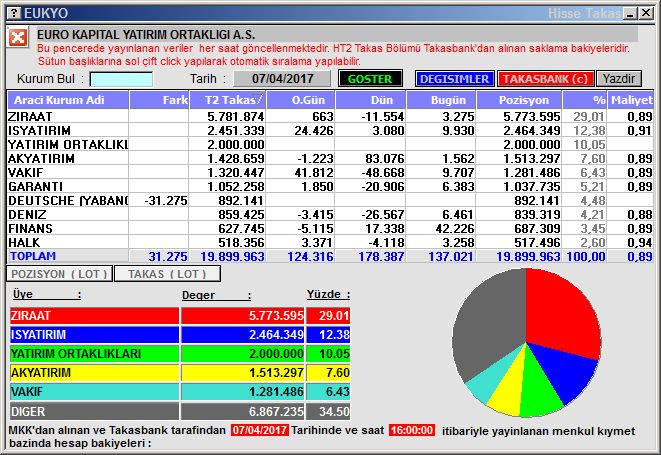Click the GOSTER button
The height and width of the screenshot is (455, 661).
pyautogui.click(x=370, y=79)
